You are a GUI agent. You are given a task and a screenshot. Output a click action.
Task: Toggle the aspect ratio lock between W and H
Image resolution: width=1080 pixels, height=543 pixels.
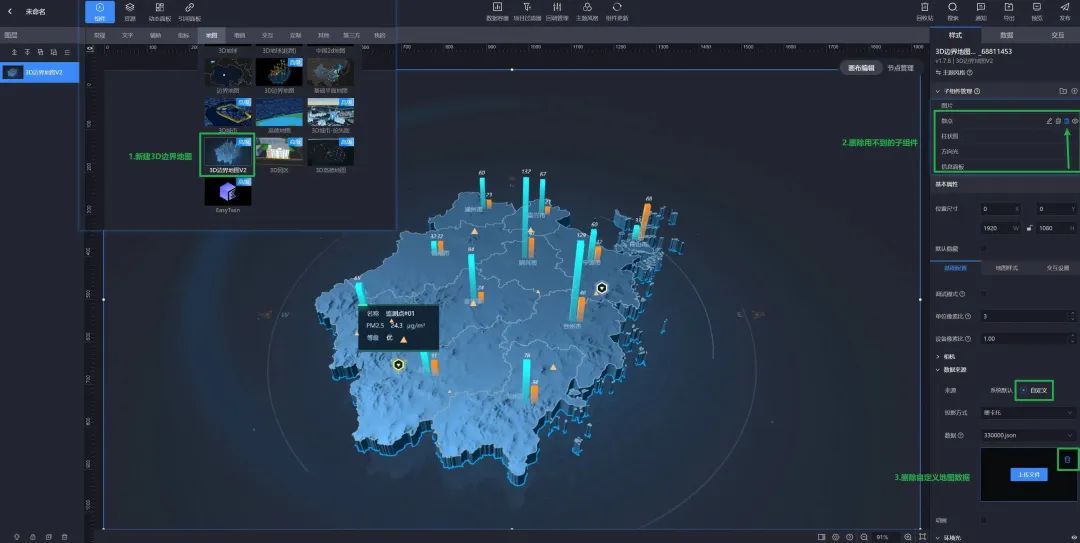point(1029,228)
